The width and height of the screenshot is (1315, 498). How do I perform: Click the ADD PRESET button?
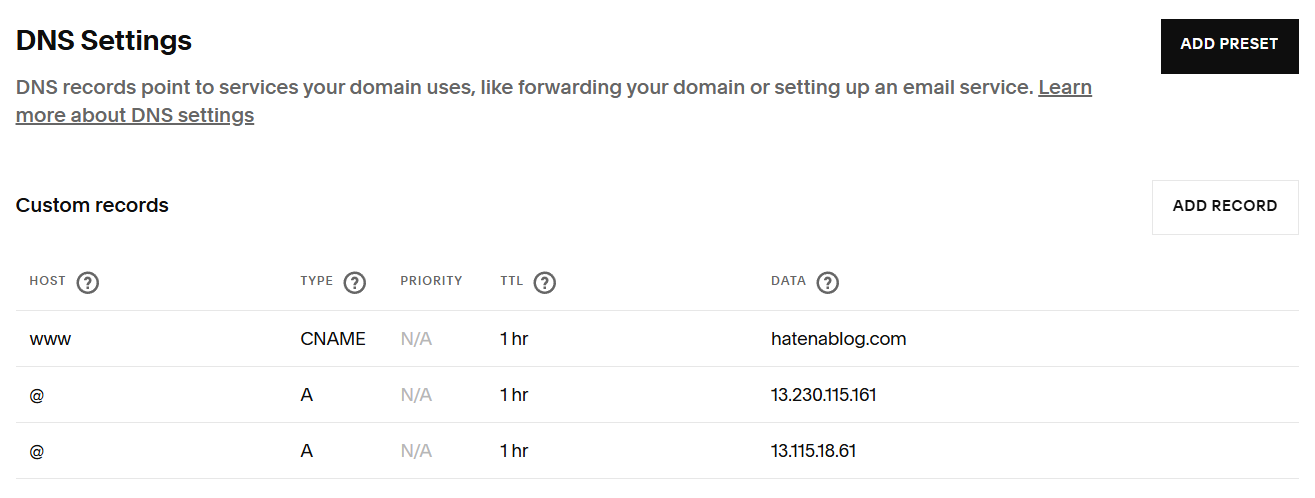coord(1229,45)
